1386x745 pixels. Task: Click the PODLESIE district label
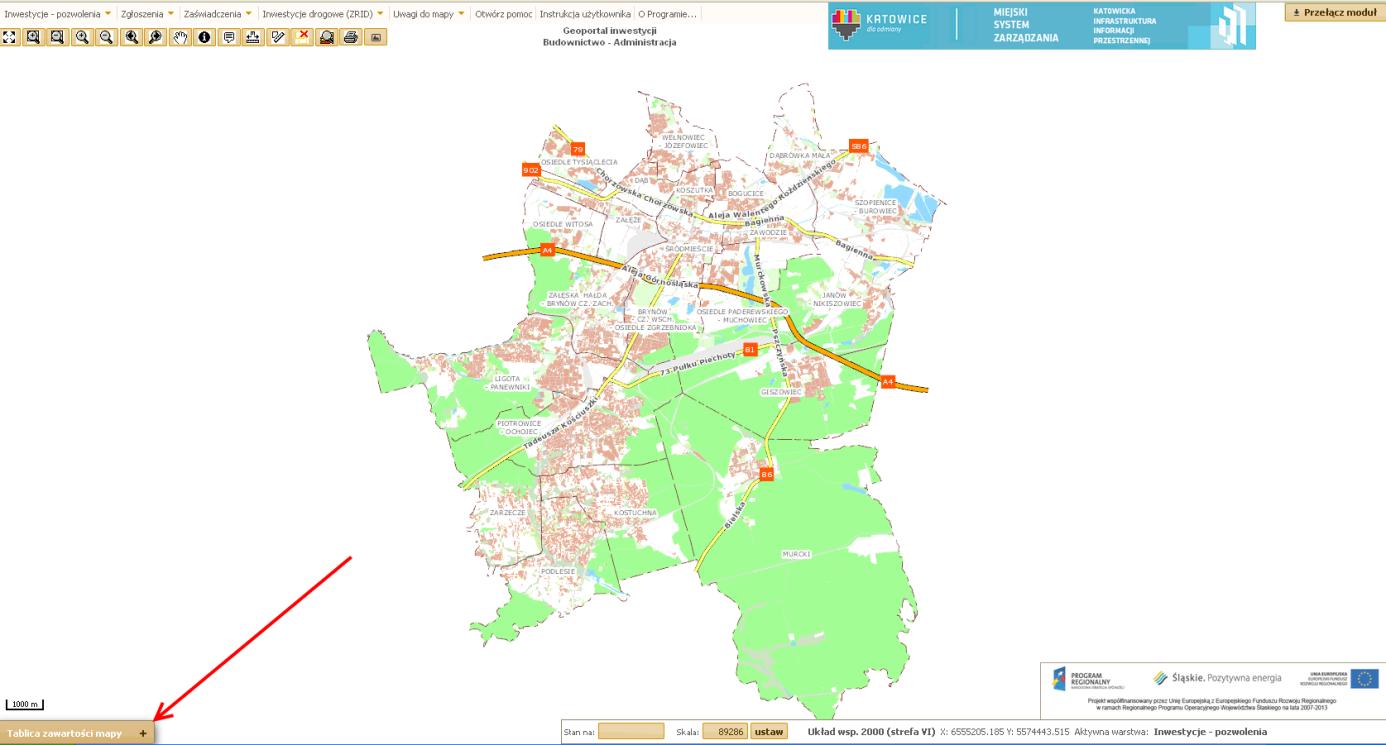pyautogui.click(x=559, y=571)
